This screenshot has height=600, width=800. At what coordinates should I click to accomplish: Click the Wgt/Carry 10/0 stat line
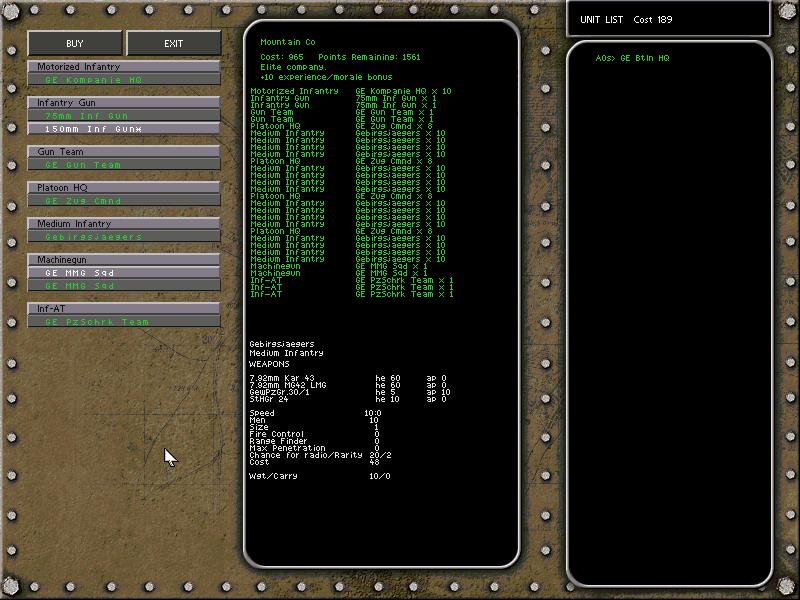(320, 476)
